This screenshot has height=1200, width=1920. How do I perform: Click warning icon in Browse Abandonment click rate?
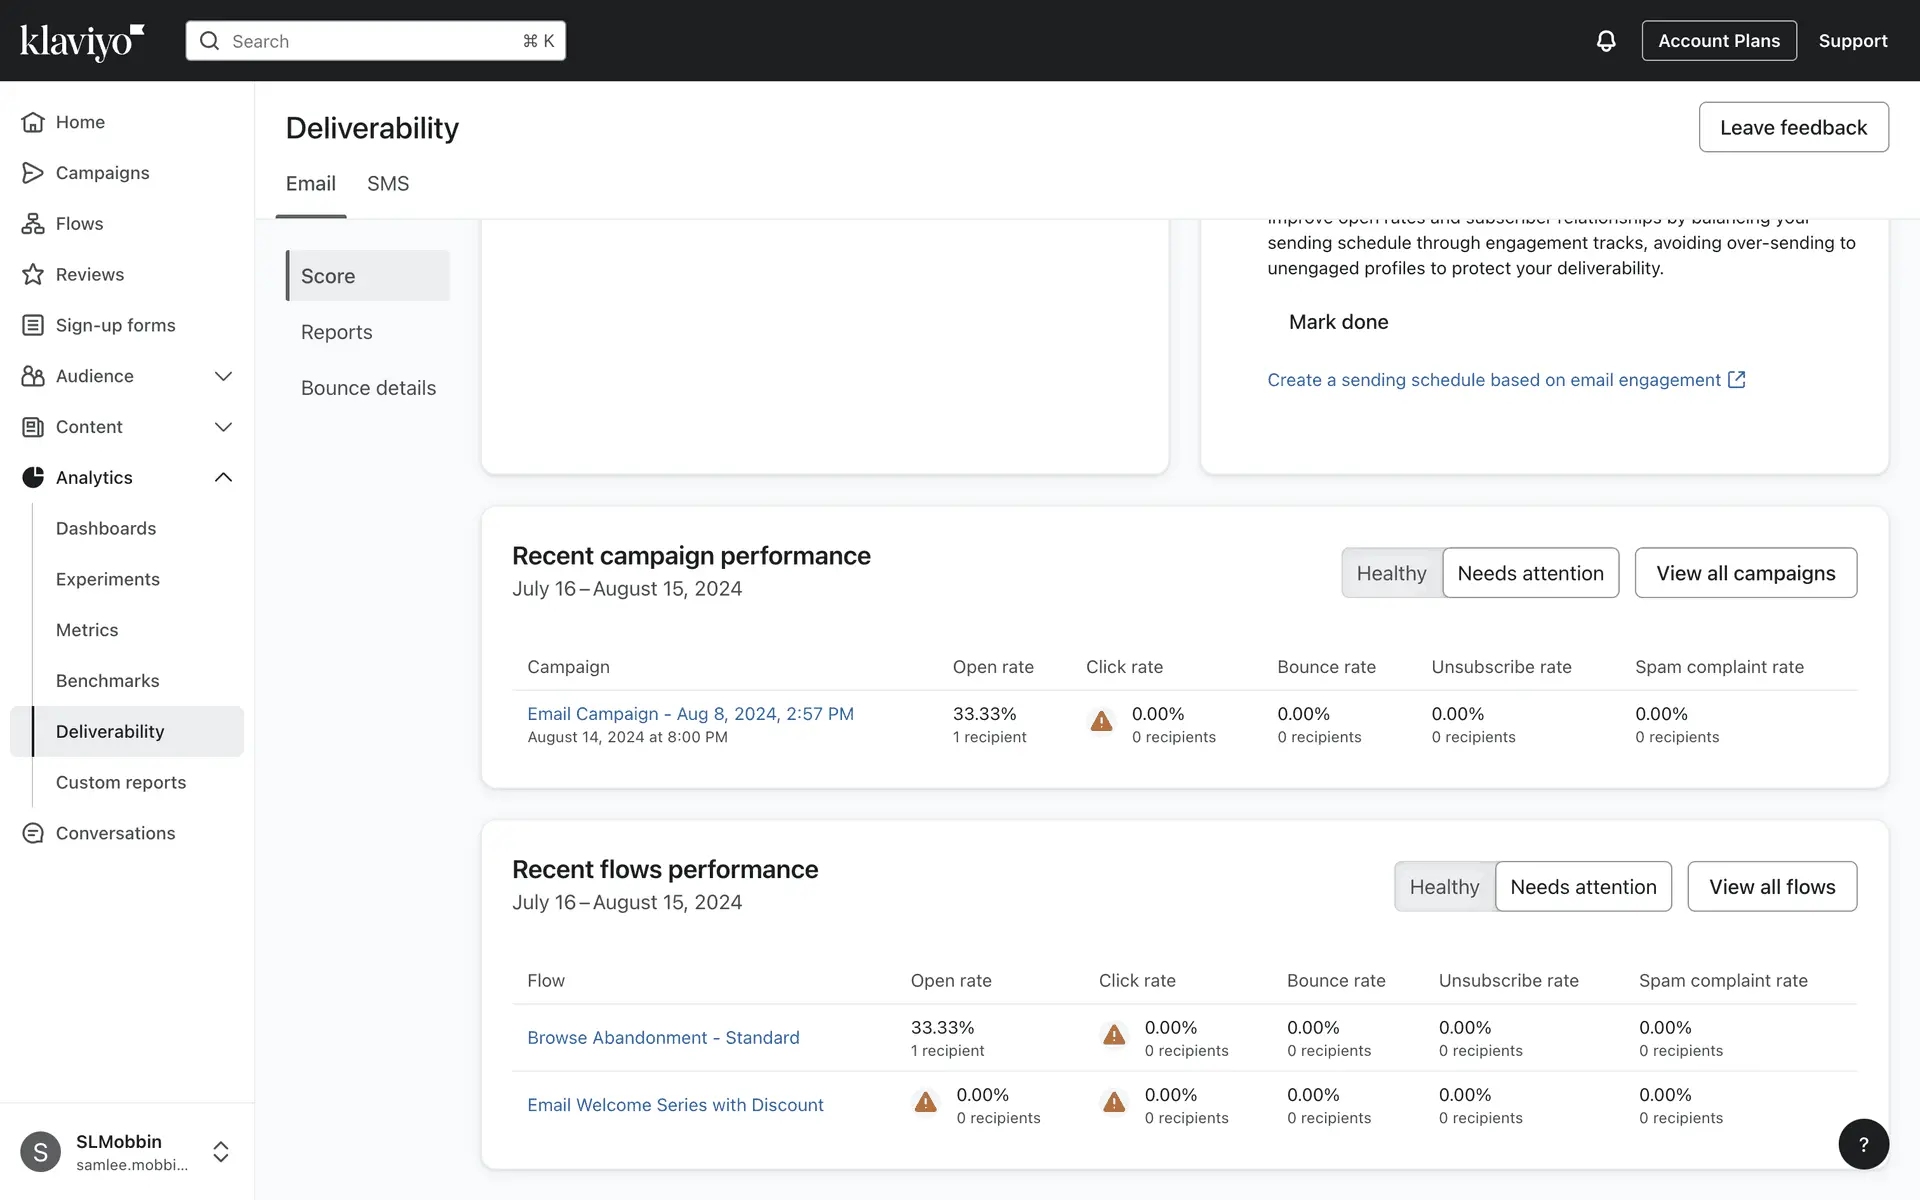[1113, 1035]
